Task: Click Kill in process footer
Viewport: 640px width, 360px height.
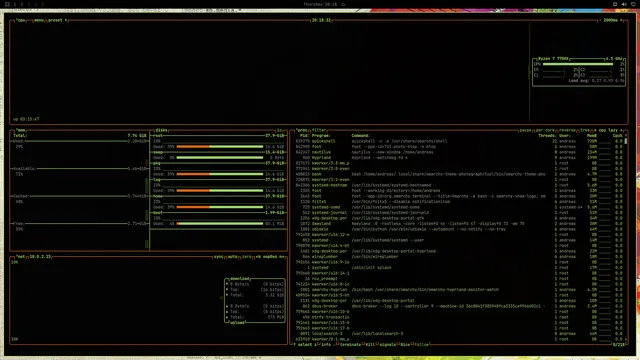Action: [370, 344]
